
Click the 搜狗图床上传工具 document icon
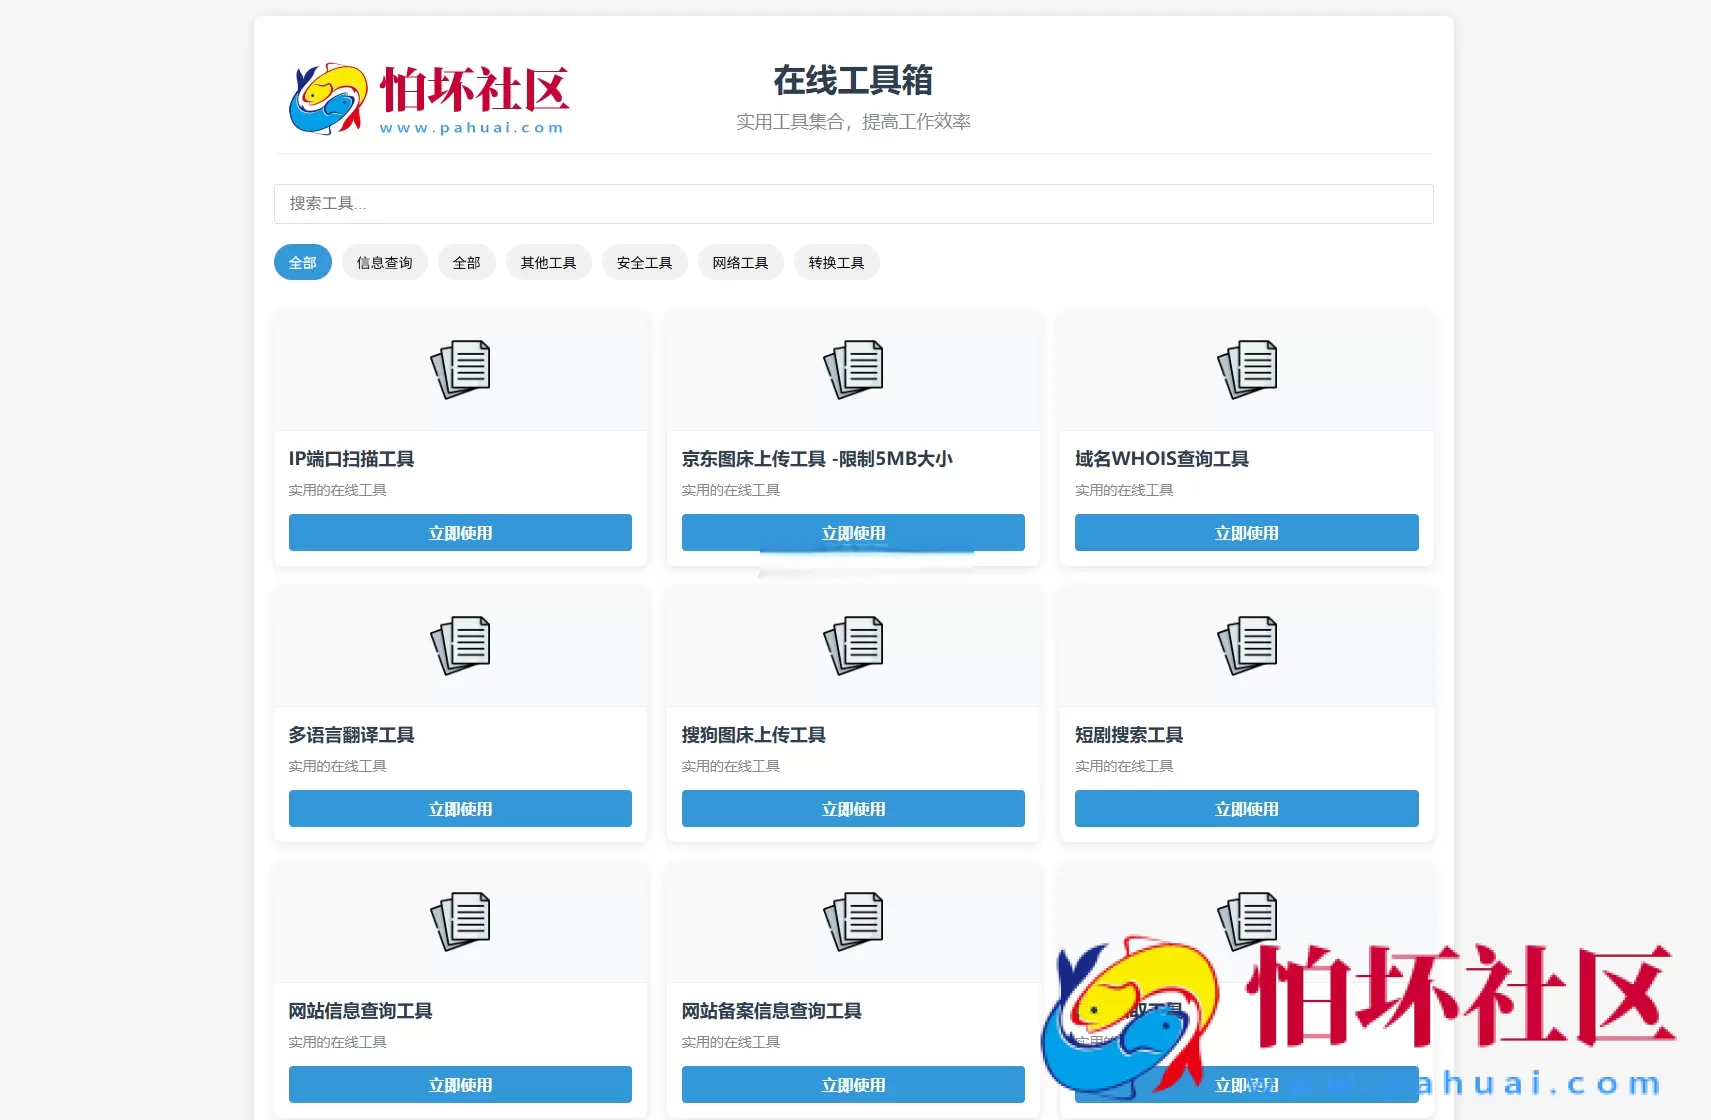point(852,645)
